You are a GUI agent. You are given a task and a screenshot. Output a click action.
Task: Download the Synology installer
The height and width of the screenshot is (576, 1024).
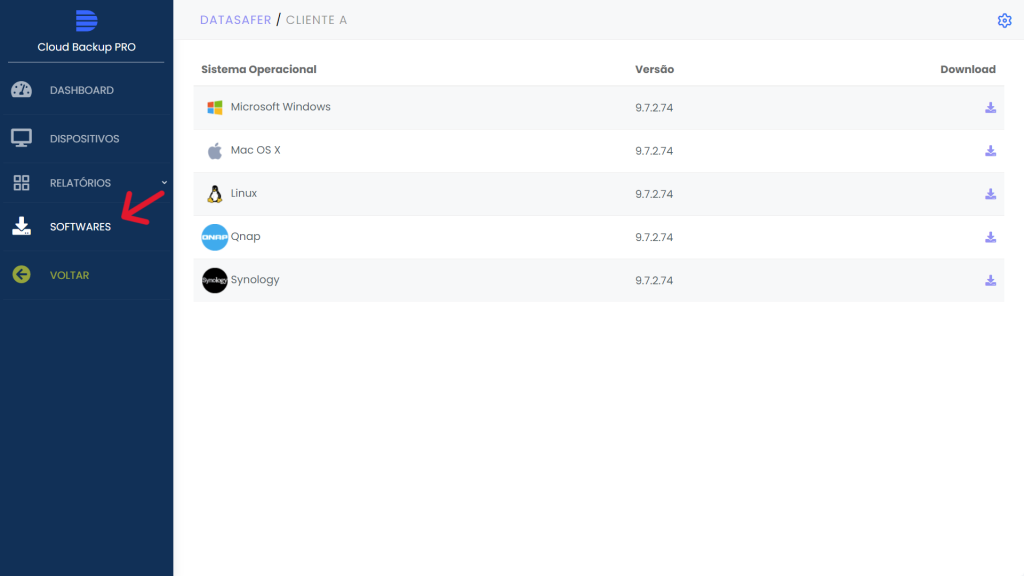(990, 281)
